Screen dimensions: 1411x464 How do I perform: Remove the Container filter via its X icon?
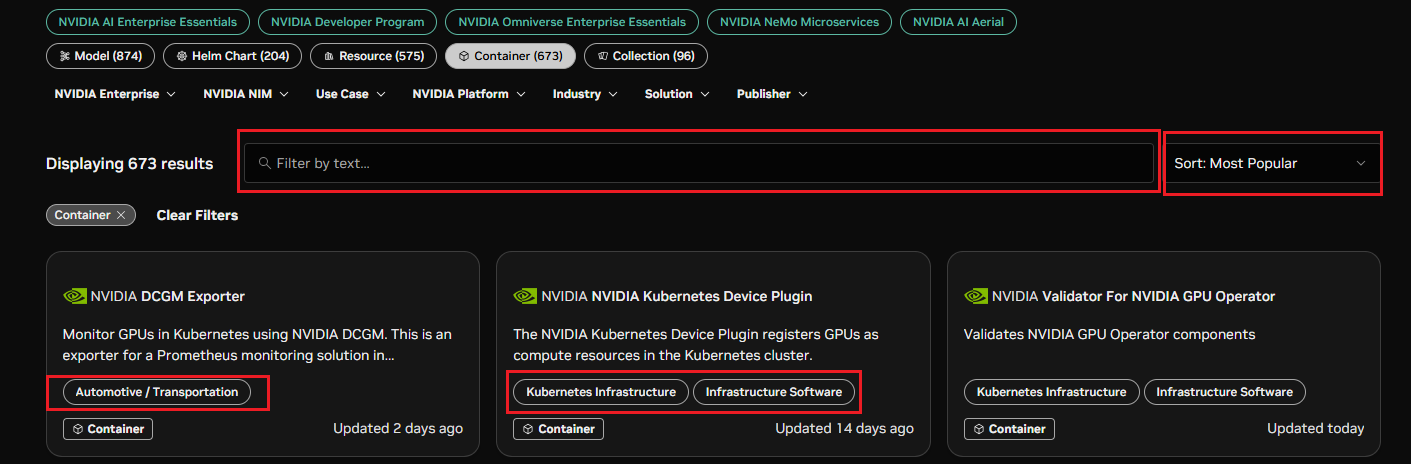tap(120, 215)
